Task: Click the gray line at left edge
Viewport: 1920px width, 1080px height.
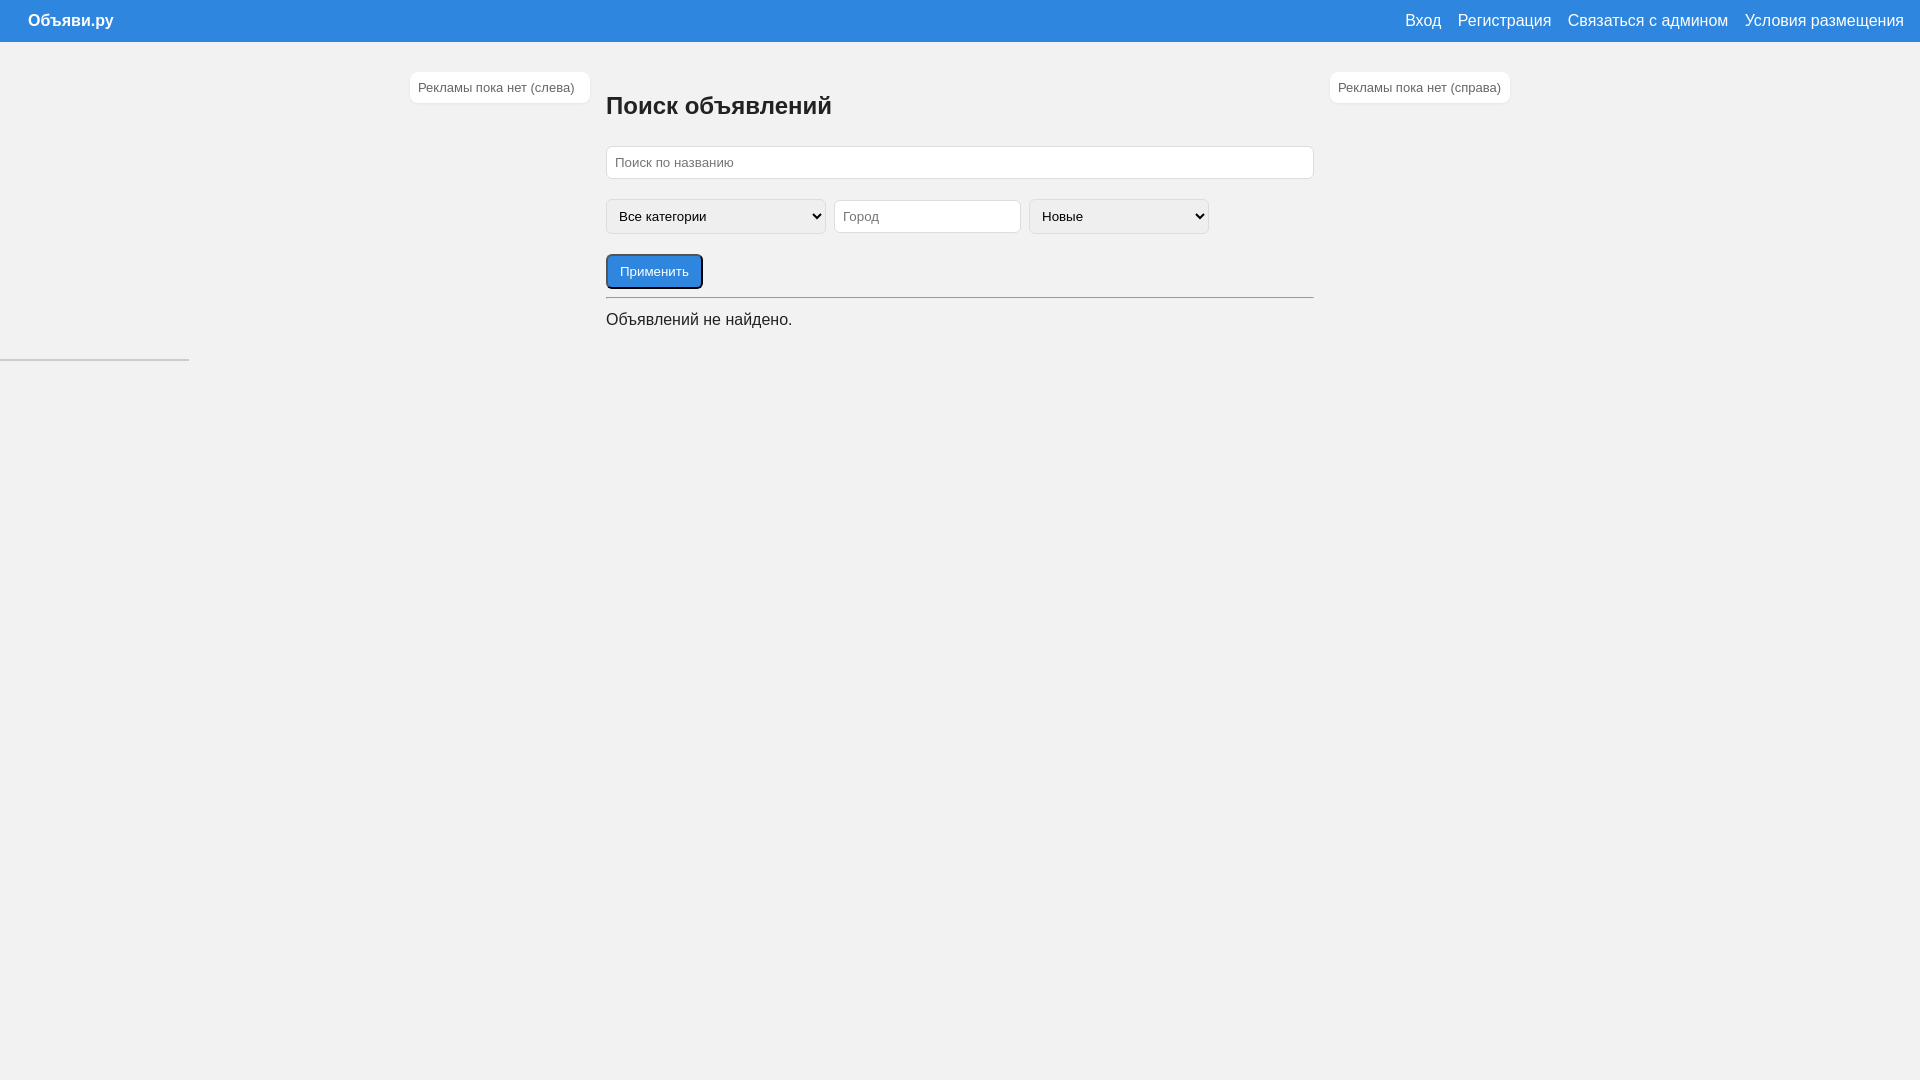Action: (94, 360)
